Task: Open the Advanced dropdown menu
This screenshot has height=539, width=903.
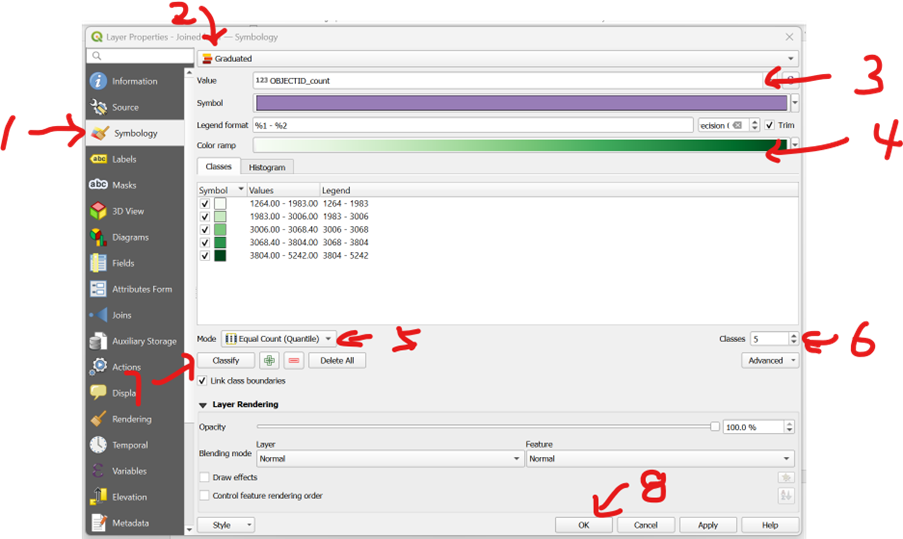Action: [770, 360]
